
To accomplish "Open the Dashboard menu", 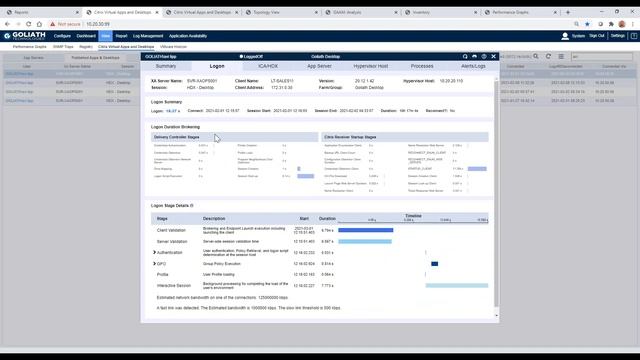I will [x=86, y=36].
